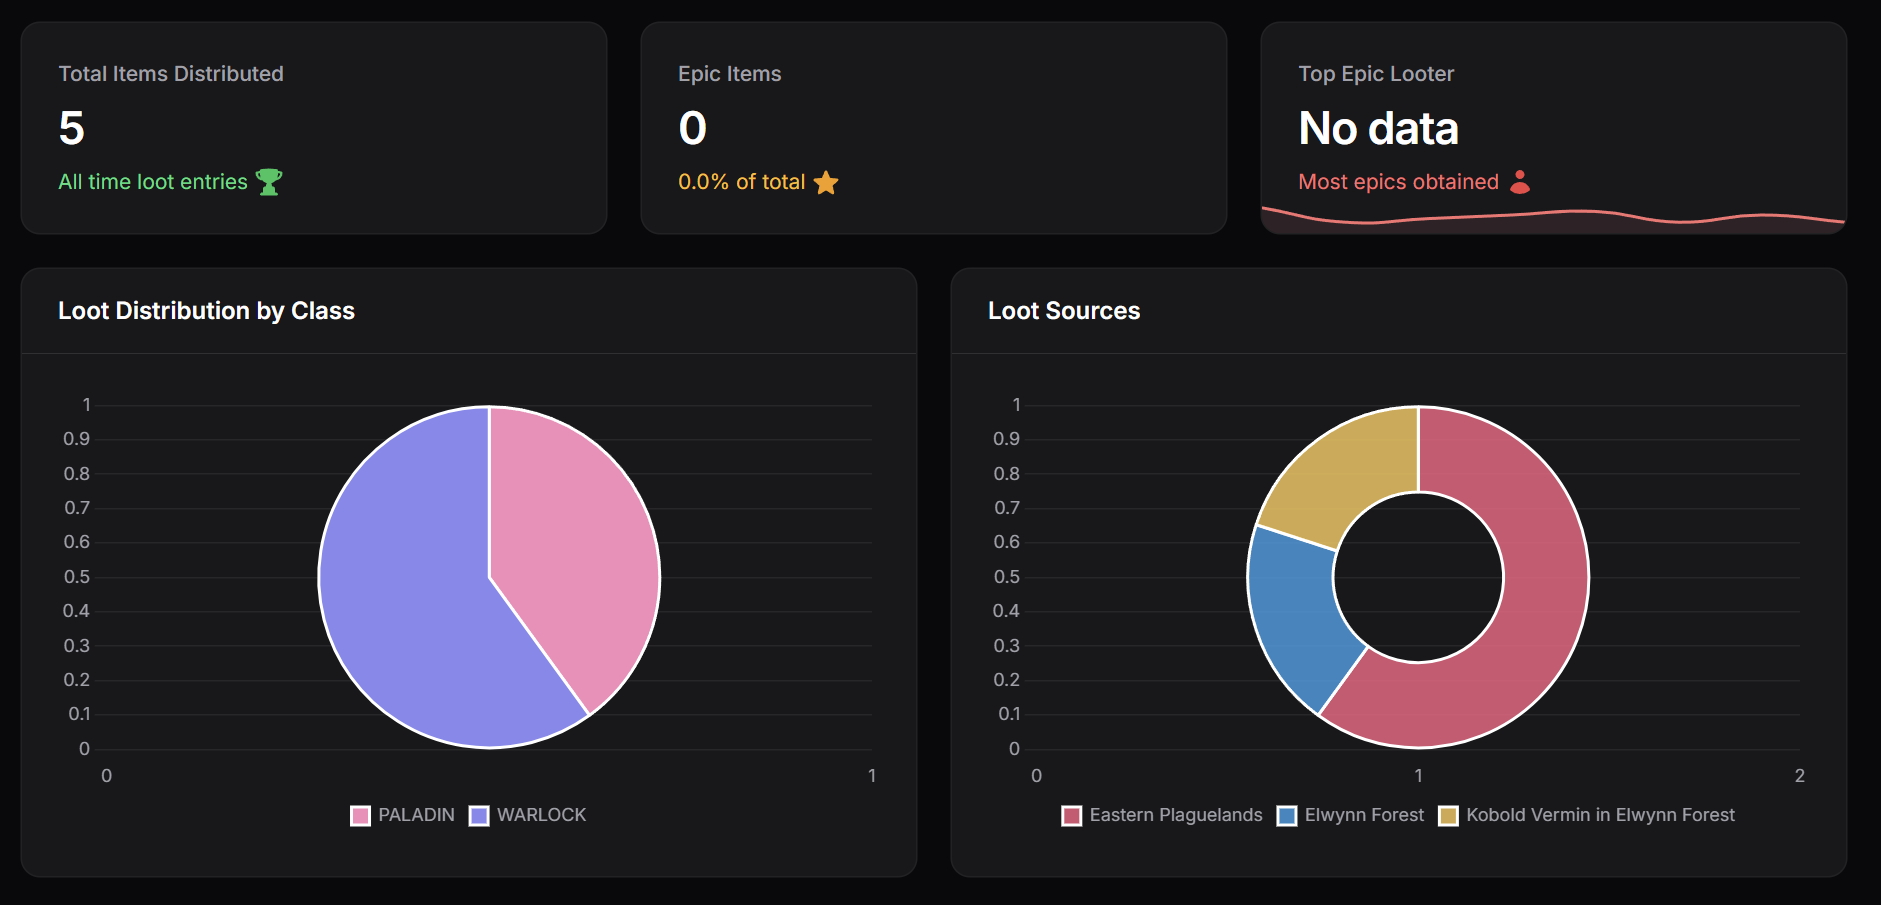Click the Loot Distribution by Class title

click(x=206, y=311)
